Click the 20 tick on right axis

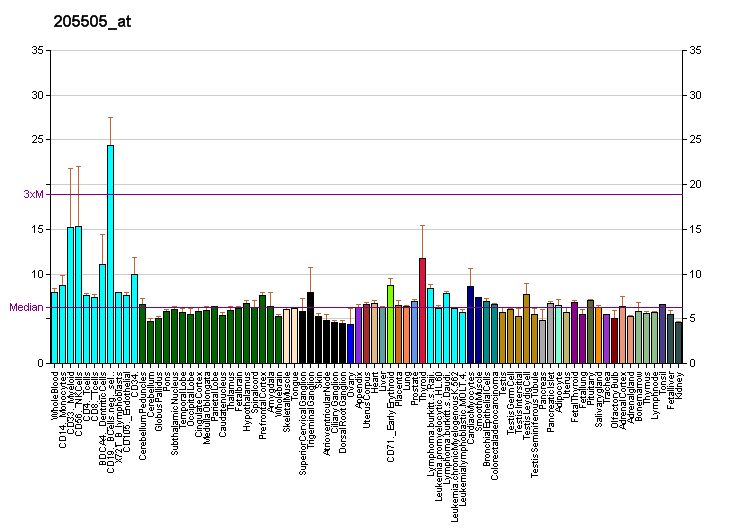click(x=695, y=184)
